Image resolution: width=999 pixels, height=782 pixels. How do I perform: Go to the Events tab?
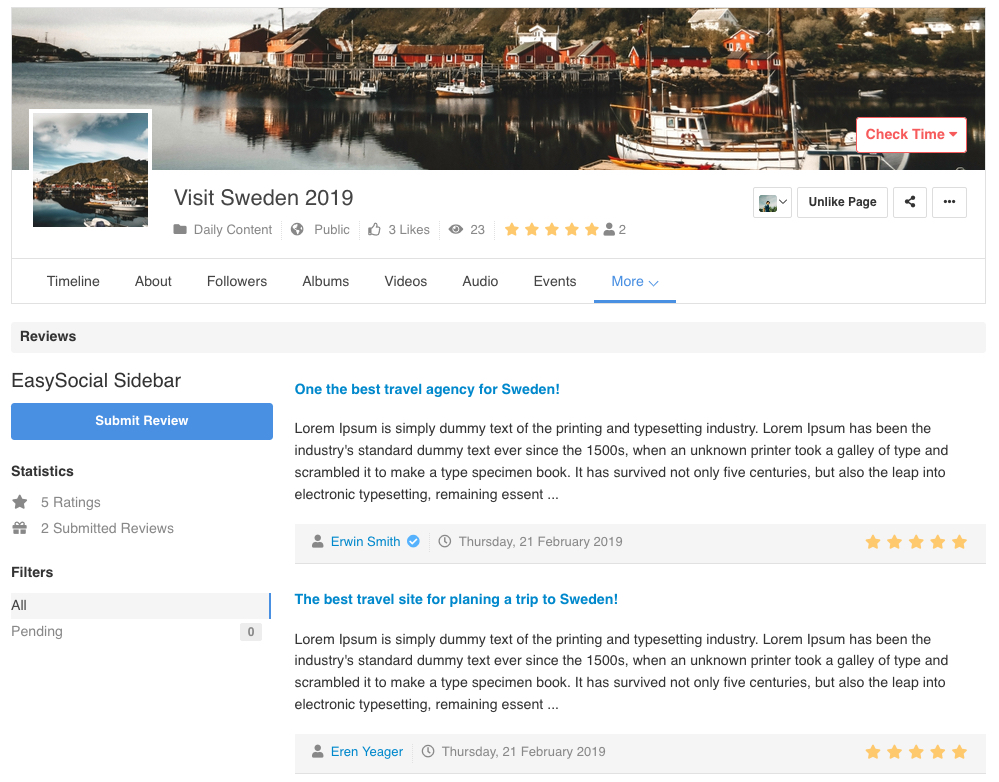(555, 282)
